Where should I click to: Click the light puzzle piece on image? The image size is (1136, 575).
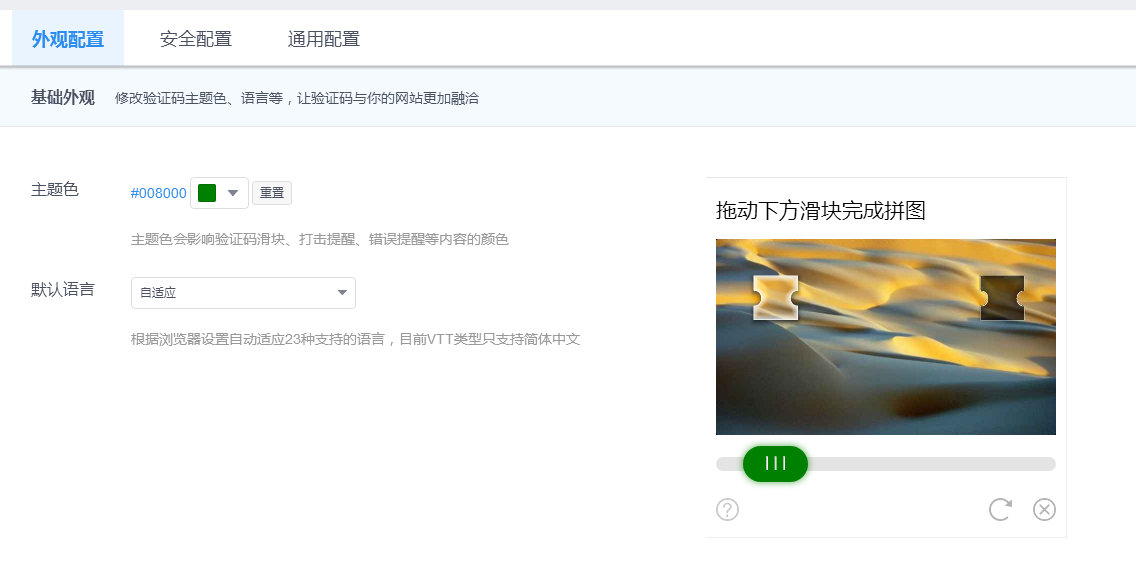(775, 298)
